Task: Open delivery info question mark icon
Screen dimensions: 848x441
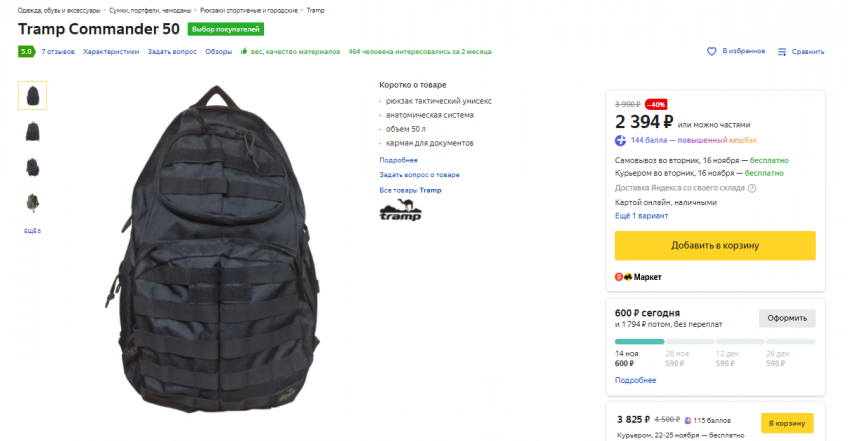Action: tap(752, 188)
